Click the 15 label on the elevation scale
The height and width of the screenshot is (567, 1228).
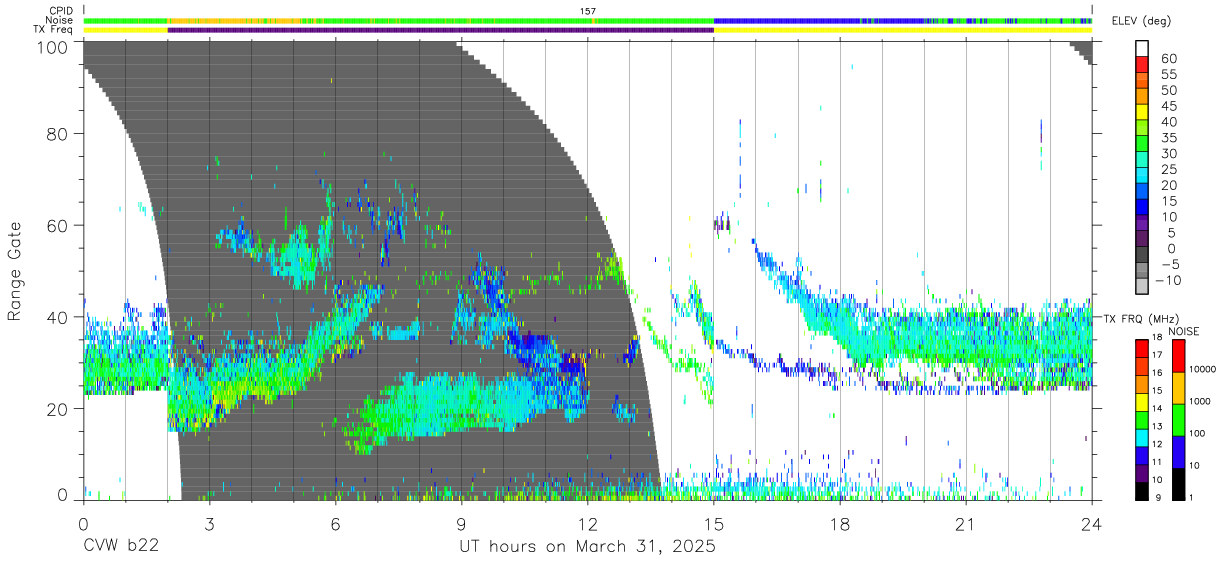pos(1168,201)
